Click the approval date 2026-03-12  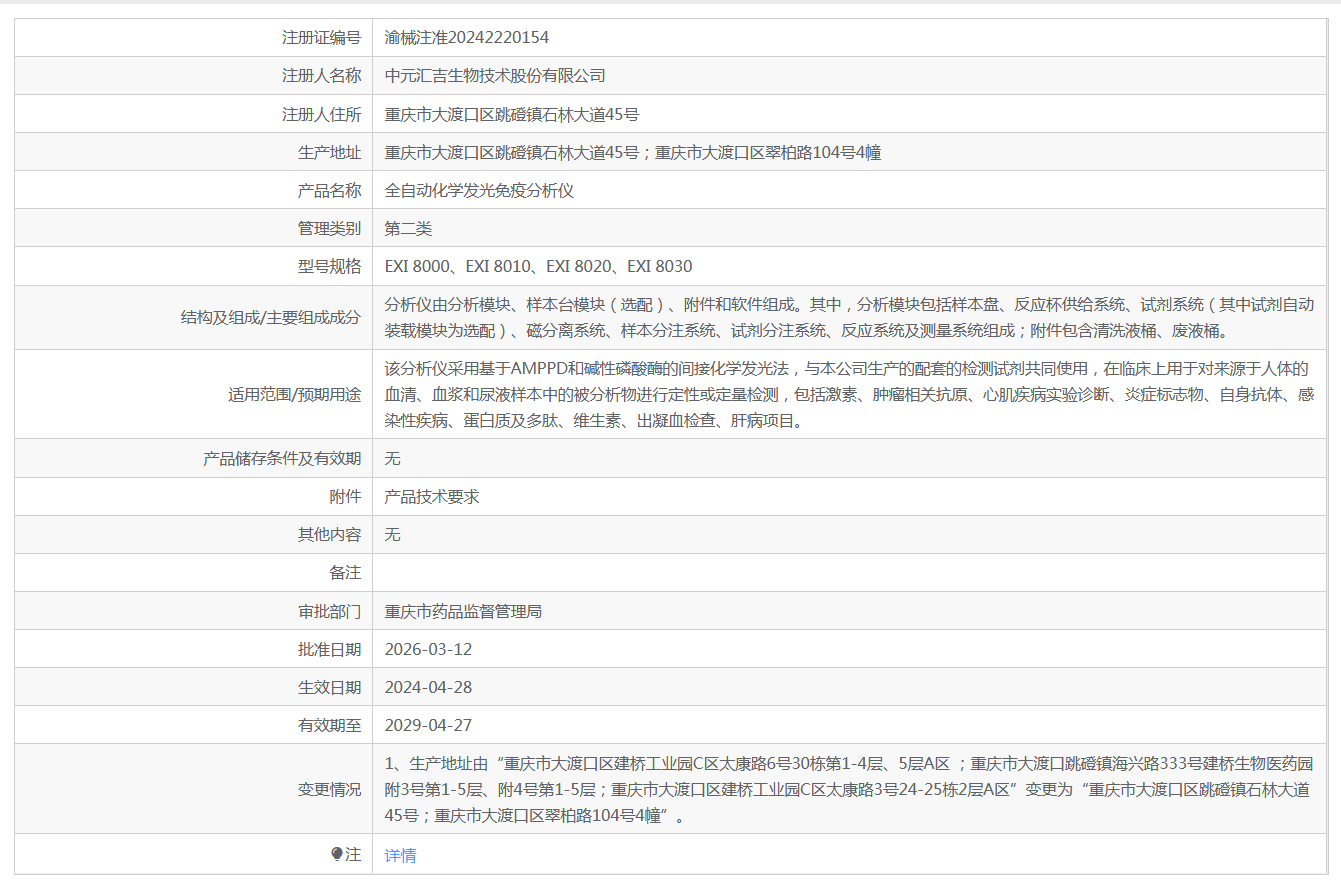coord(428,649)
